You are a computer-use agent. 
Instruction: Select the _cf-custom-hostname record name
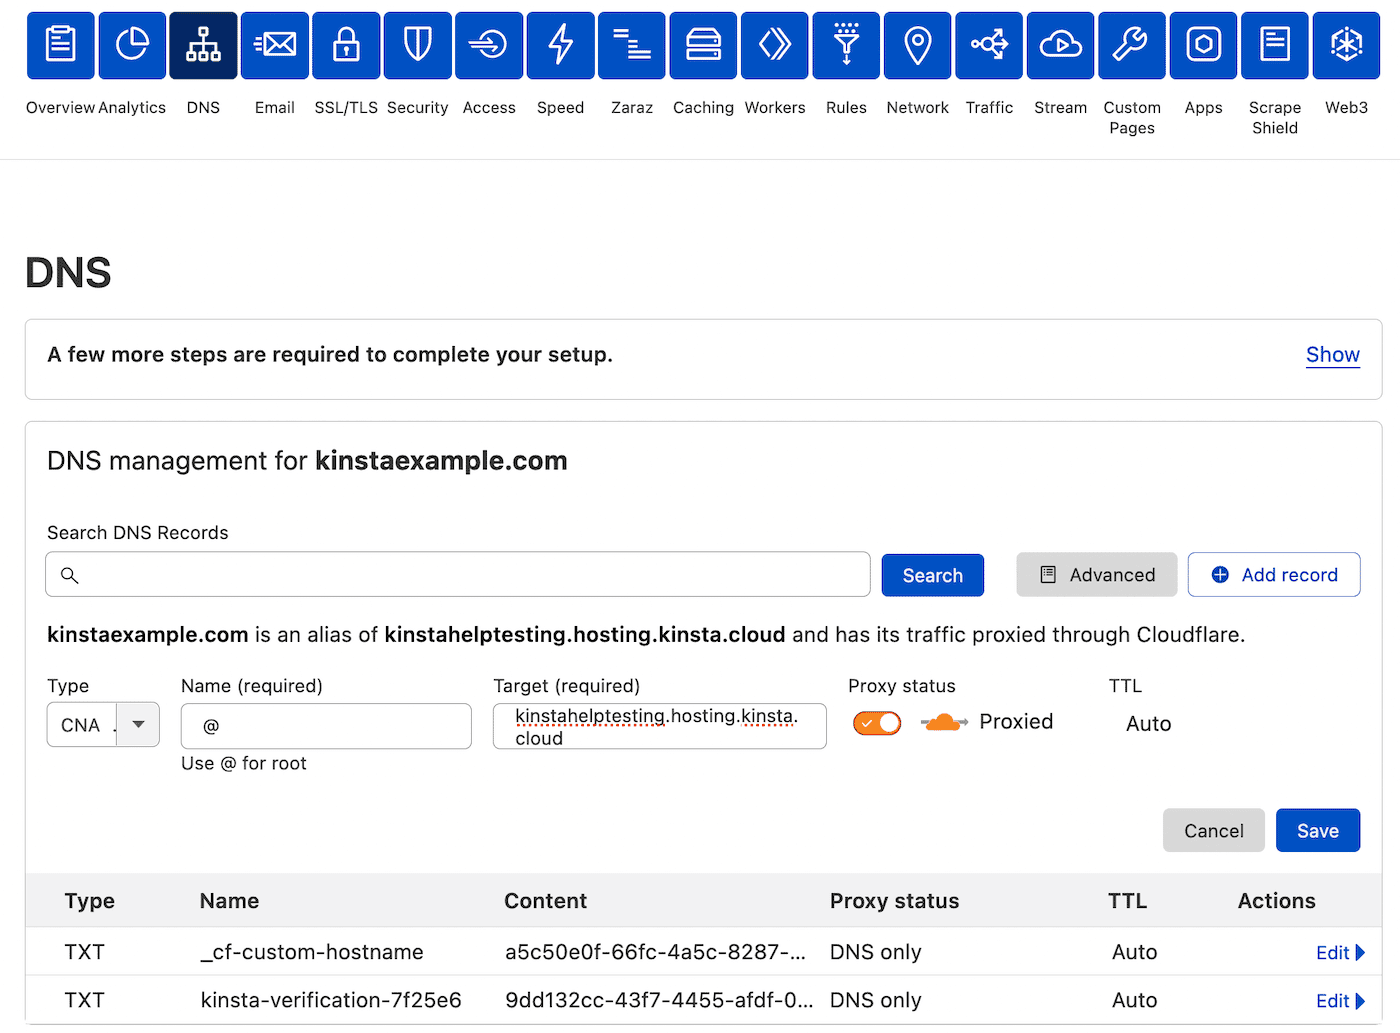click(x=312, y=953)
